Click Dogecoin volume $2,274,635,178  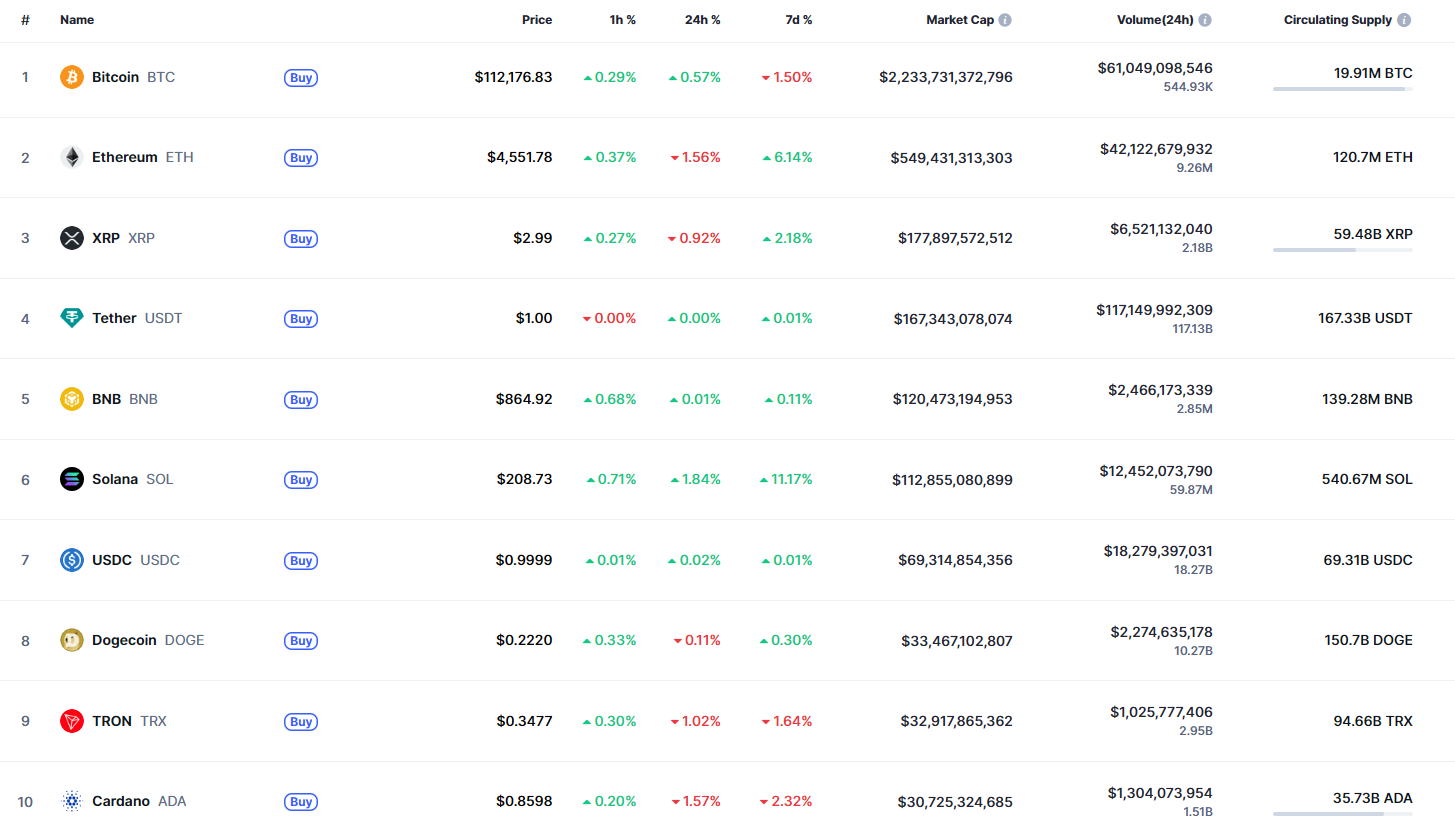click(x=1161, y=632)
